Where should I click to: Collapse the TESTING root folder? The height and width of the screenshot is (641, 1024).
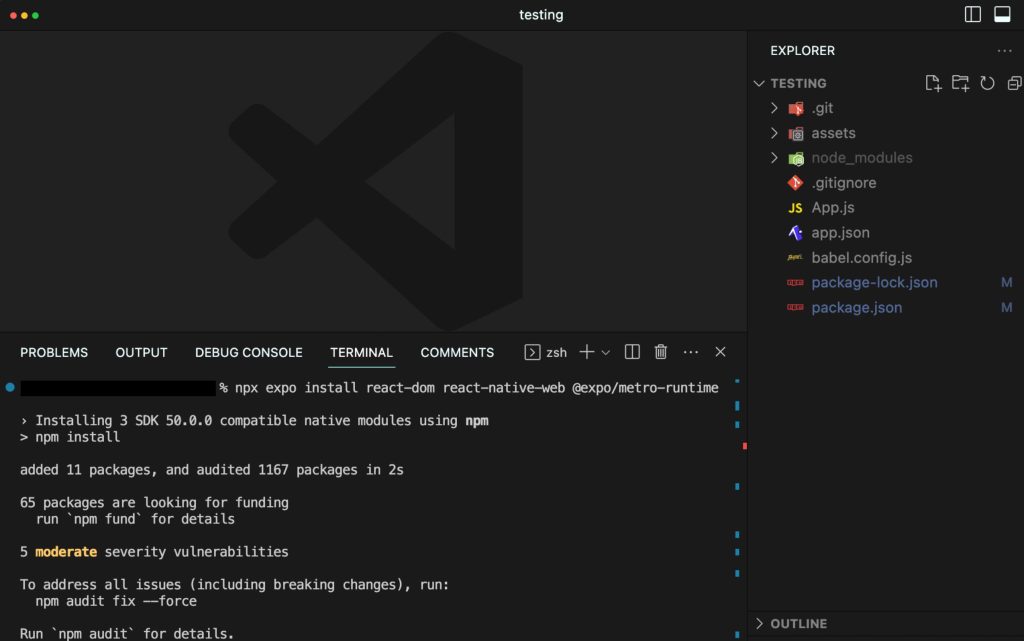click(759, 84)
